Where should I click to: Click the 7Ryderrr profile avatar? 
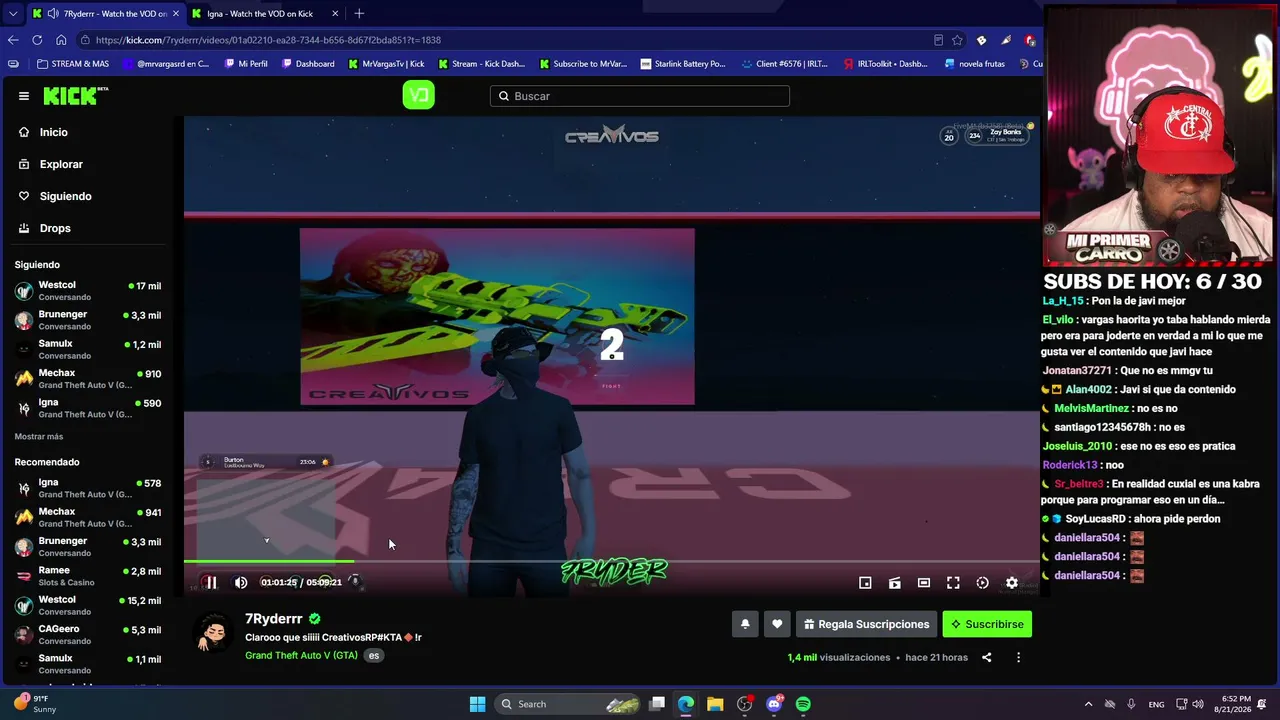pyautogui.click(x=213, y=632)
